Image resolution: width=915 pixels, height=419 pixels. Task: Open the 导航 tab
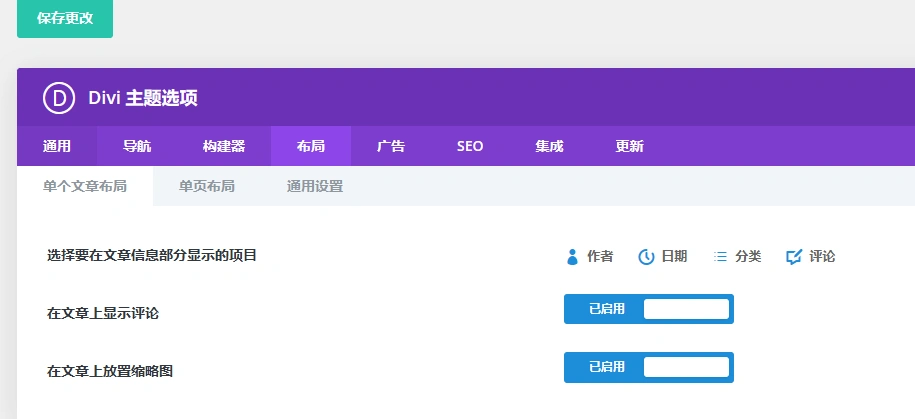click(137, 146)
